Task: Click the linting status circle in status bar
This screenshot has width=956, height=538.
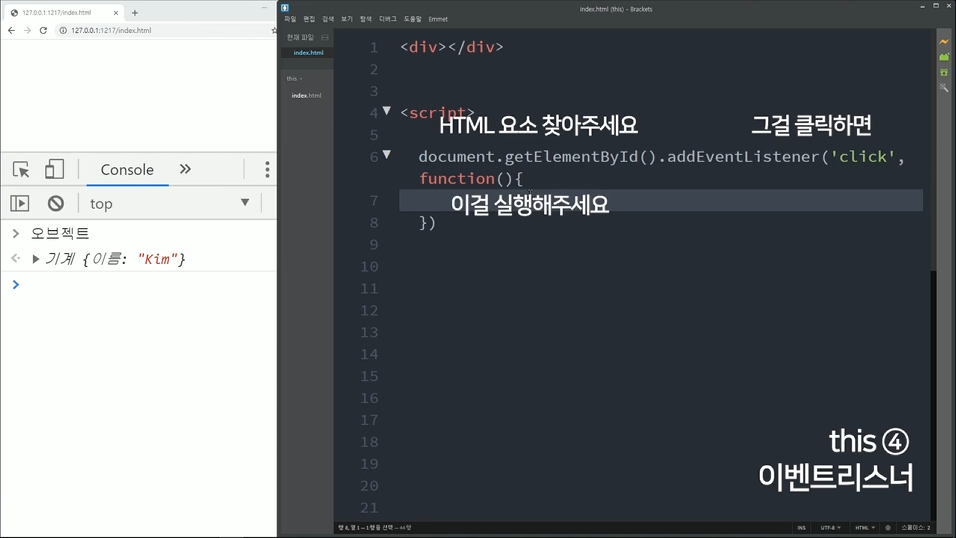Action: (888, 528)
